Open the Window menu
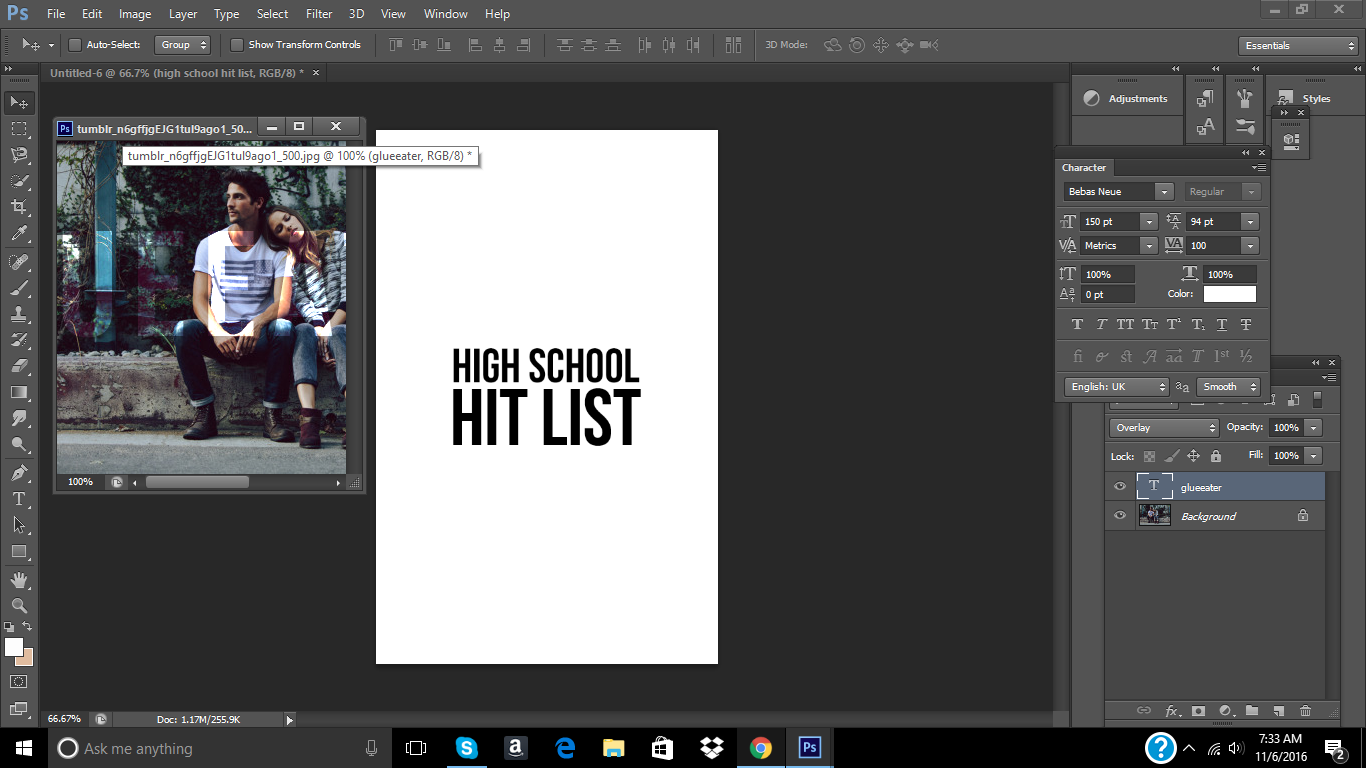 445,14
